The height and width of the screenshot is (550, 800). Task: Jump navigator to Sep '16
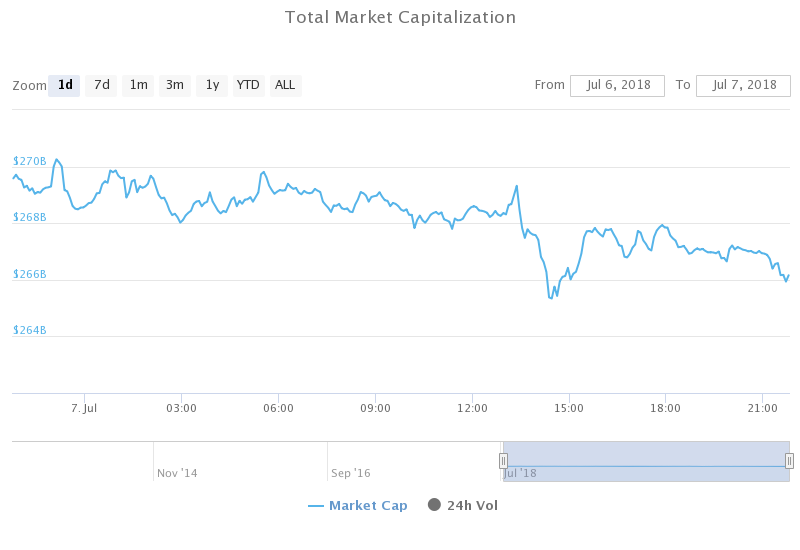tap(350, 473)
